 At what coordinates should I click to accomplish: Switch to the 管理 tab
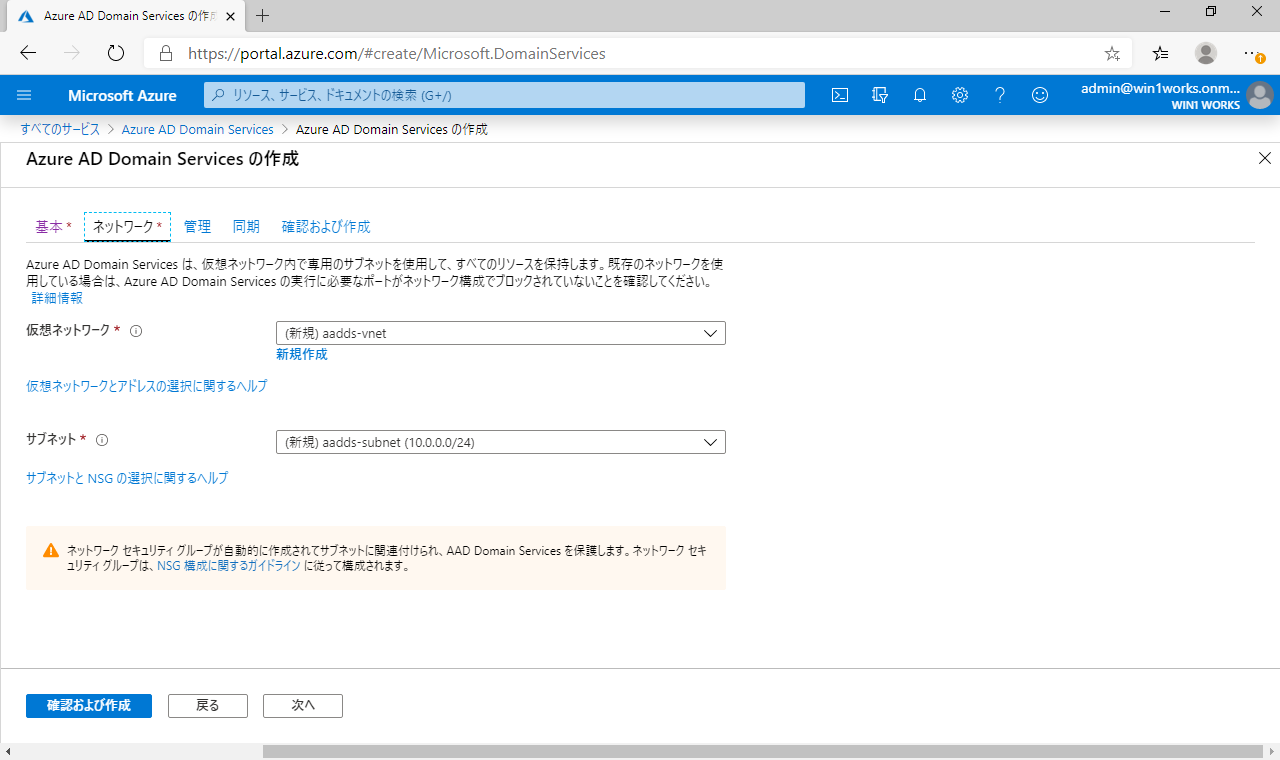(197, 227)
